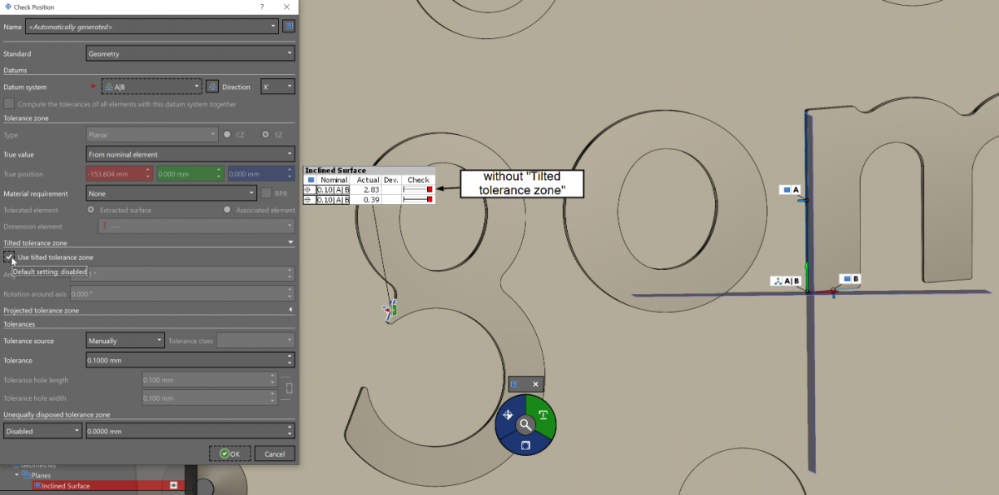This screenshot has width=999, height=495.
Task: Click the Cancel button
Action: 275,453
